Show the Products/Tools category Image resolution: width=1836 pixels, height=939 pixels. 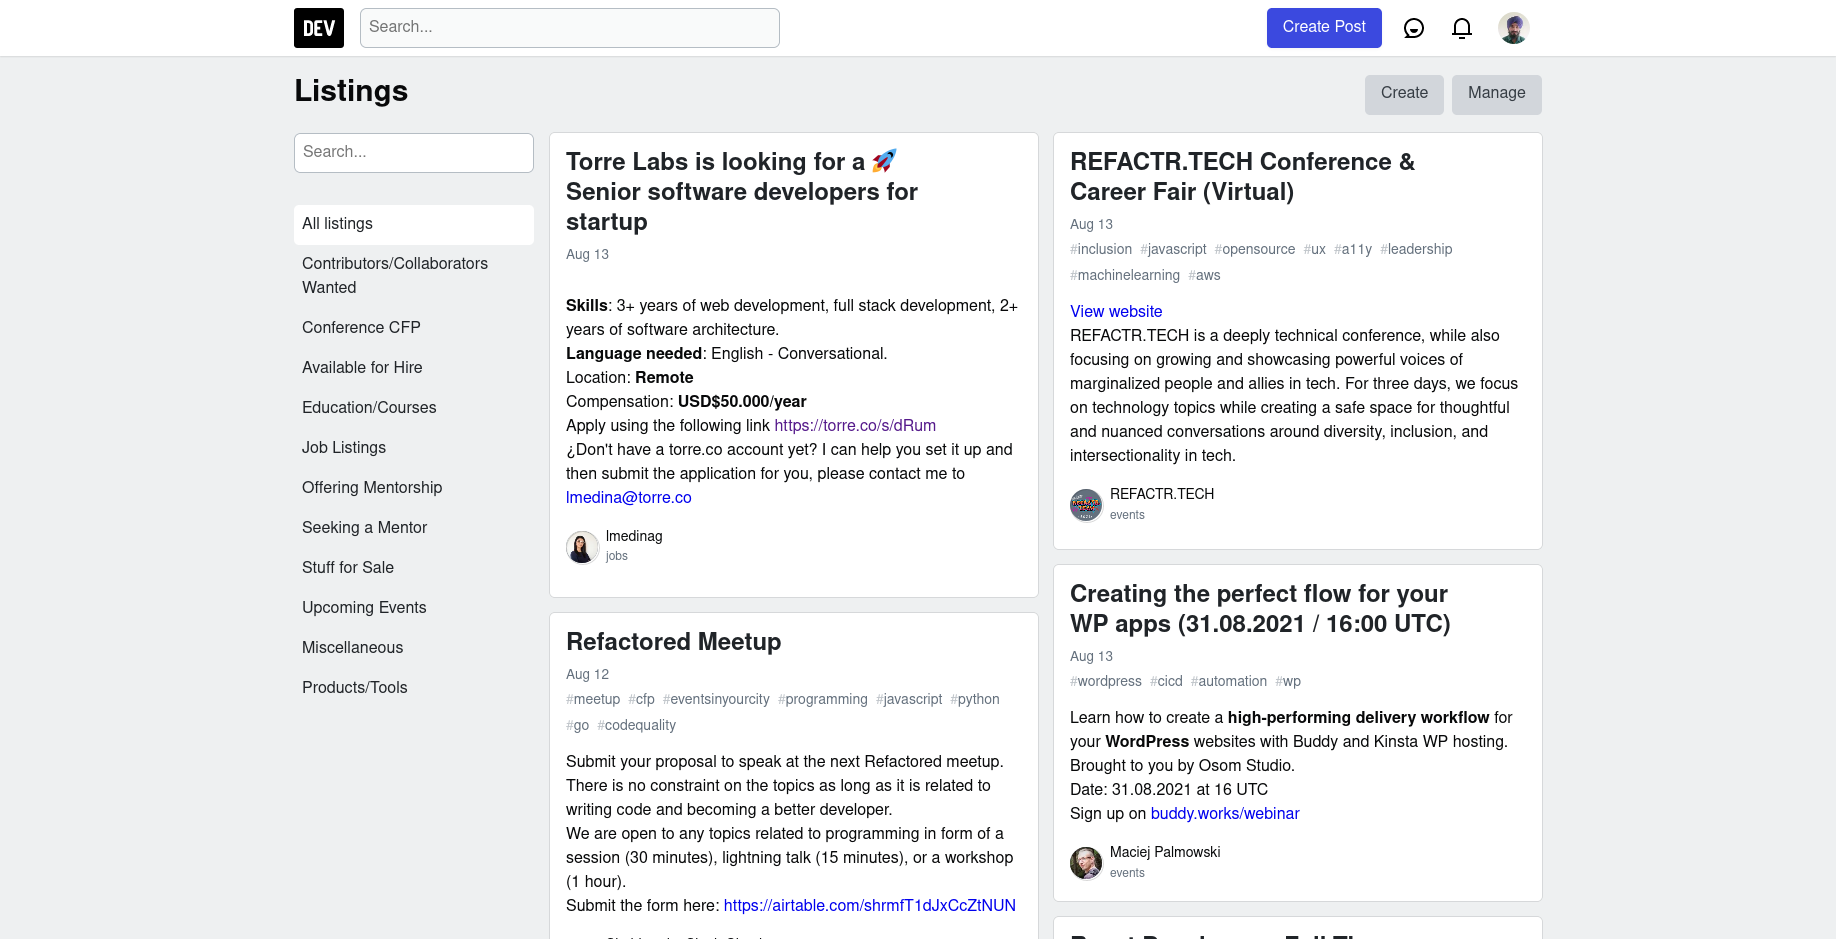(355, 688)
